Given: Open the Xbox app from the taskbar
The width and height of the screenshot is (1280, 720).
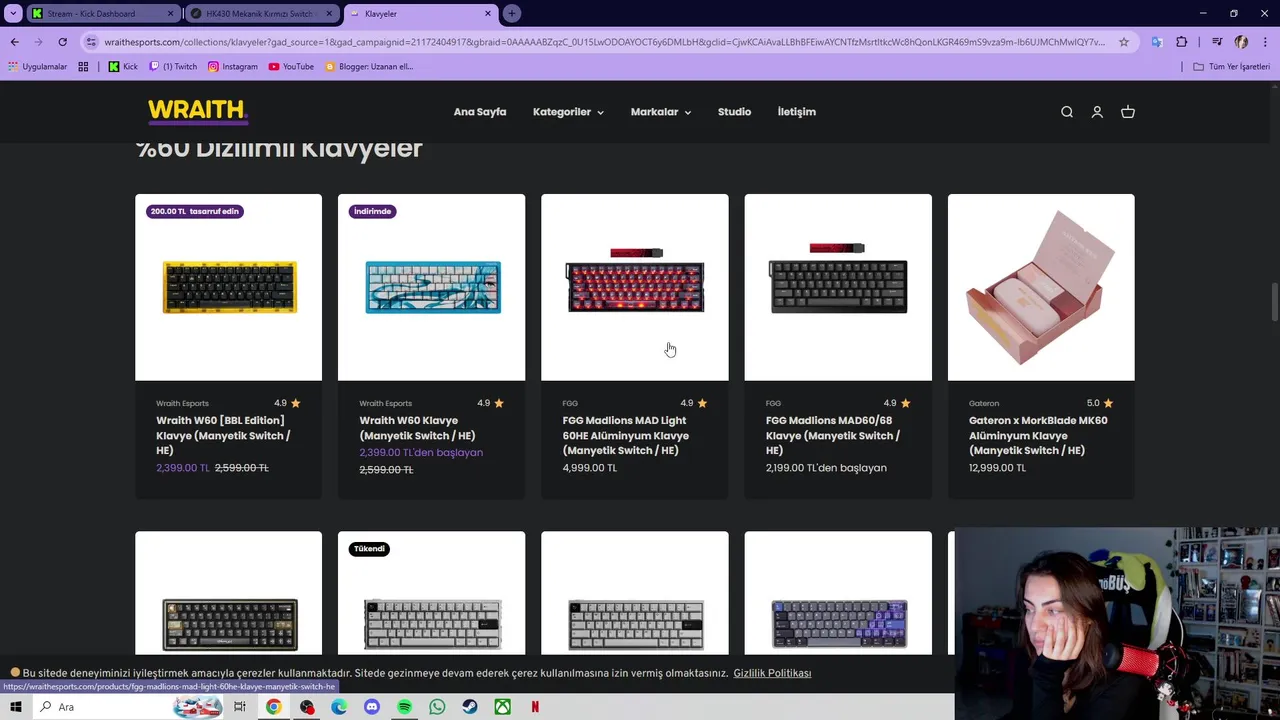Looking at the screenshot, I should coord(502,707).
